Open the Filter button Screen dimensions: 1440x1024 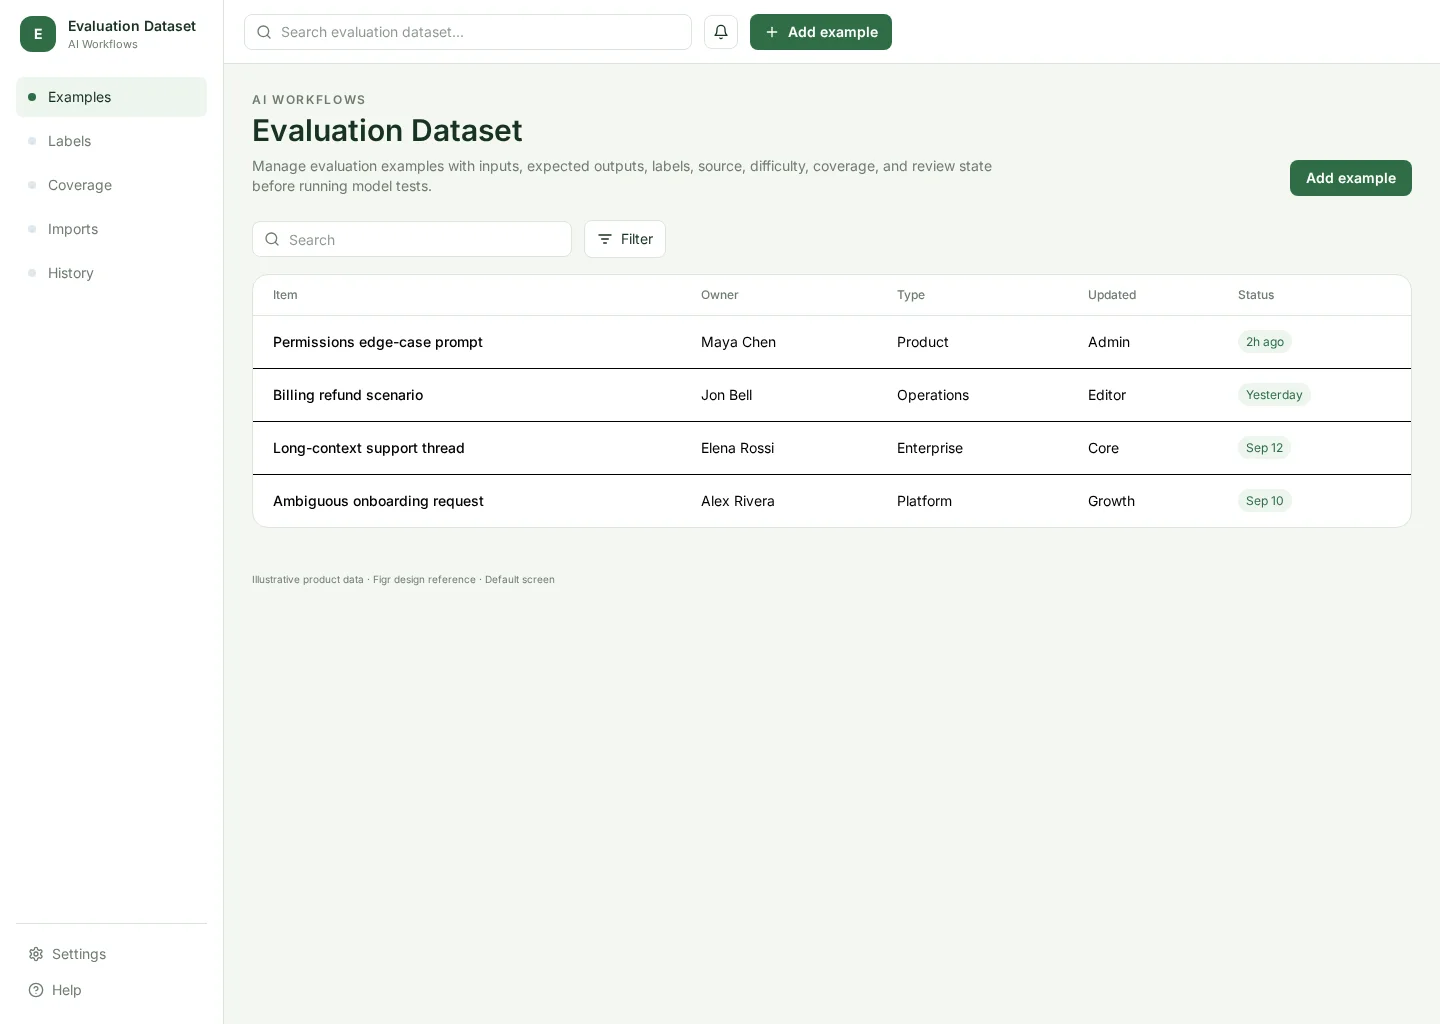coord(625,239)
